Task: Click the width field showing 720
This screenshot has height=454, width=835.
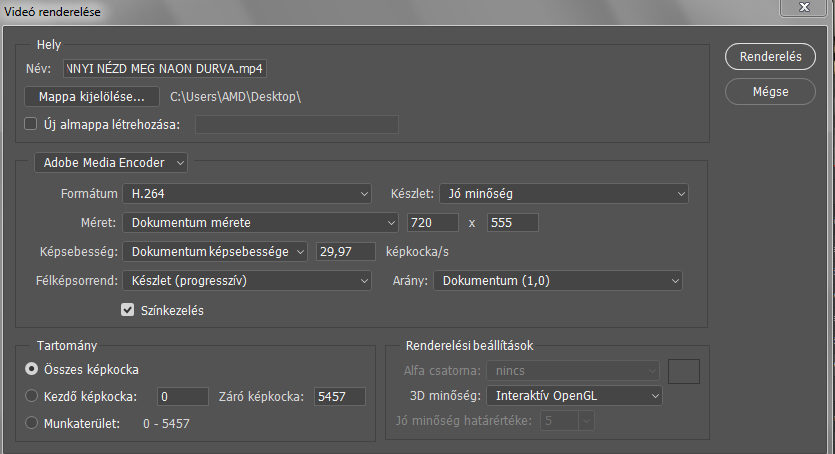Action: coord(433,222)
